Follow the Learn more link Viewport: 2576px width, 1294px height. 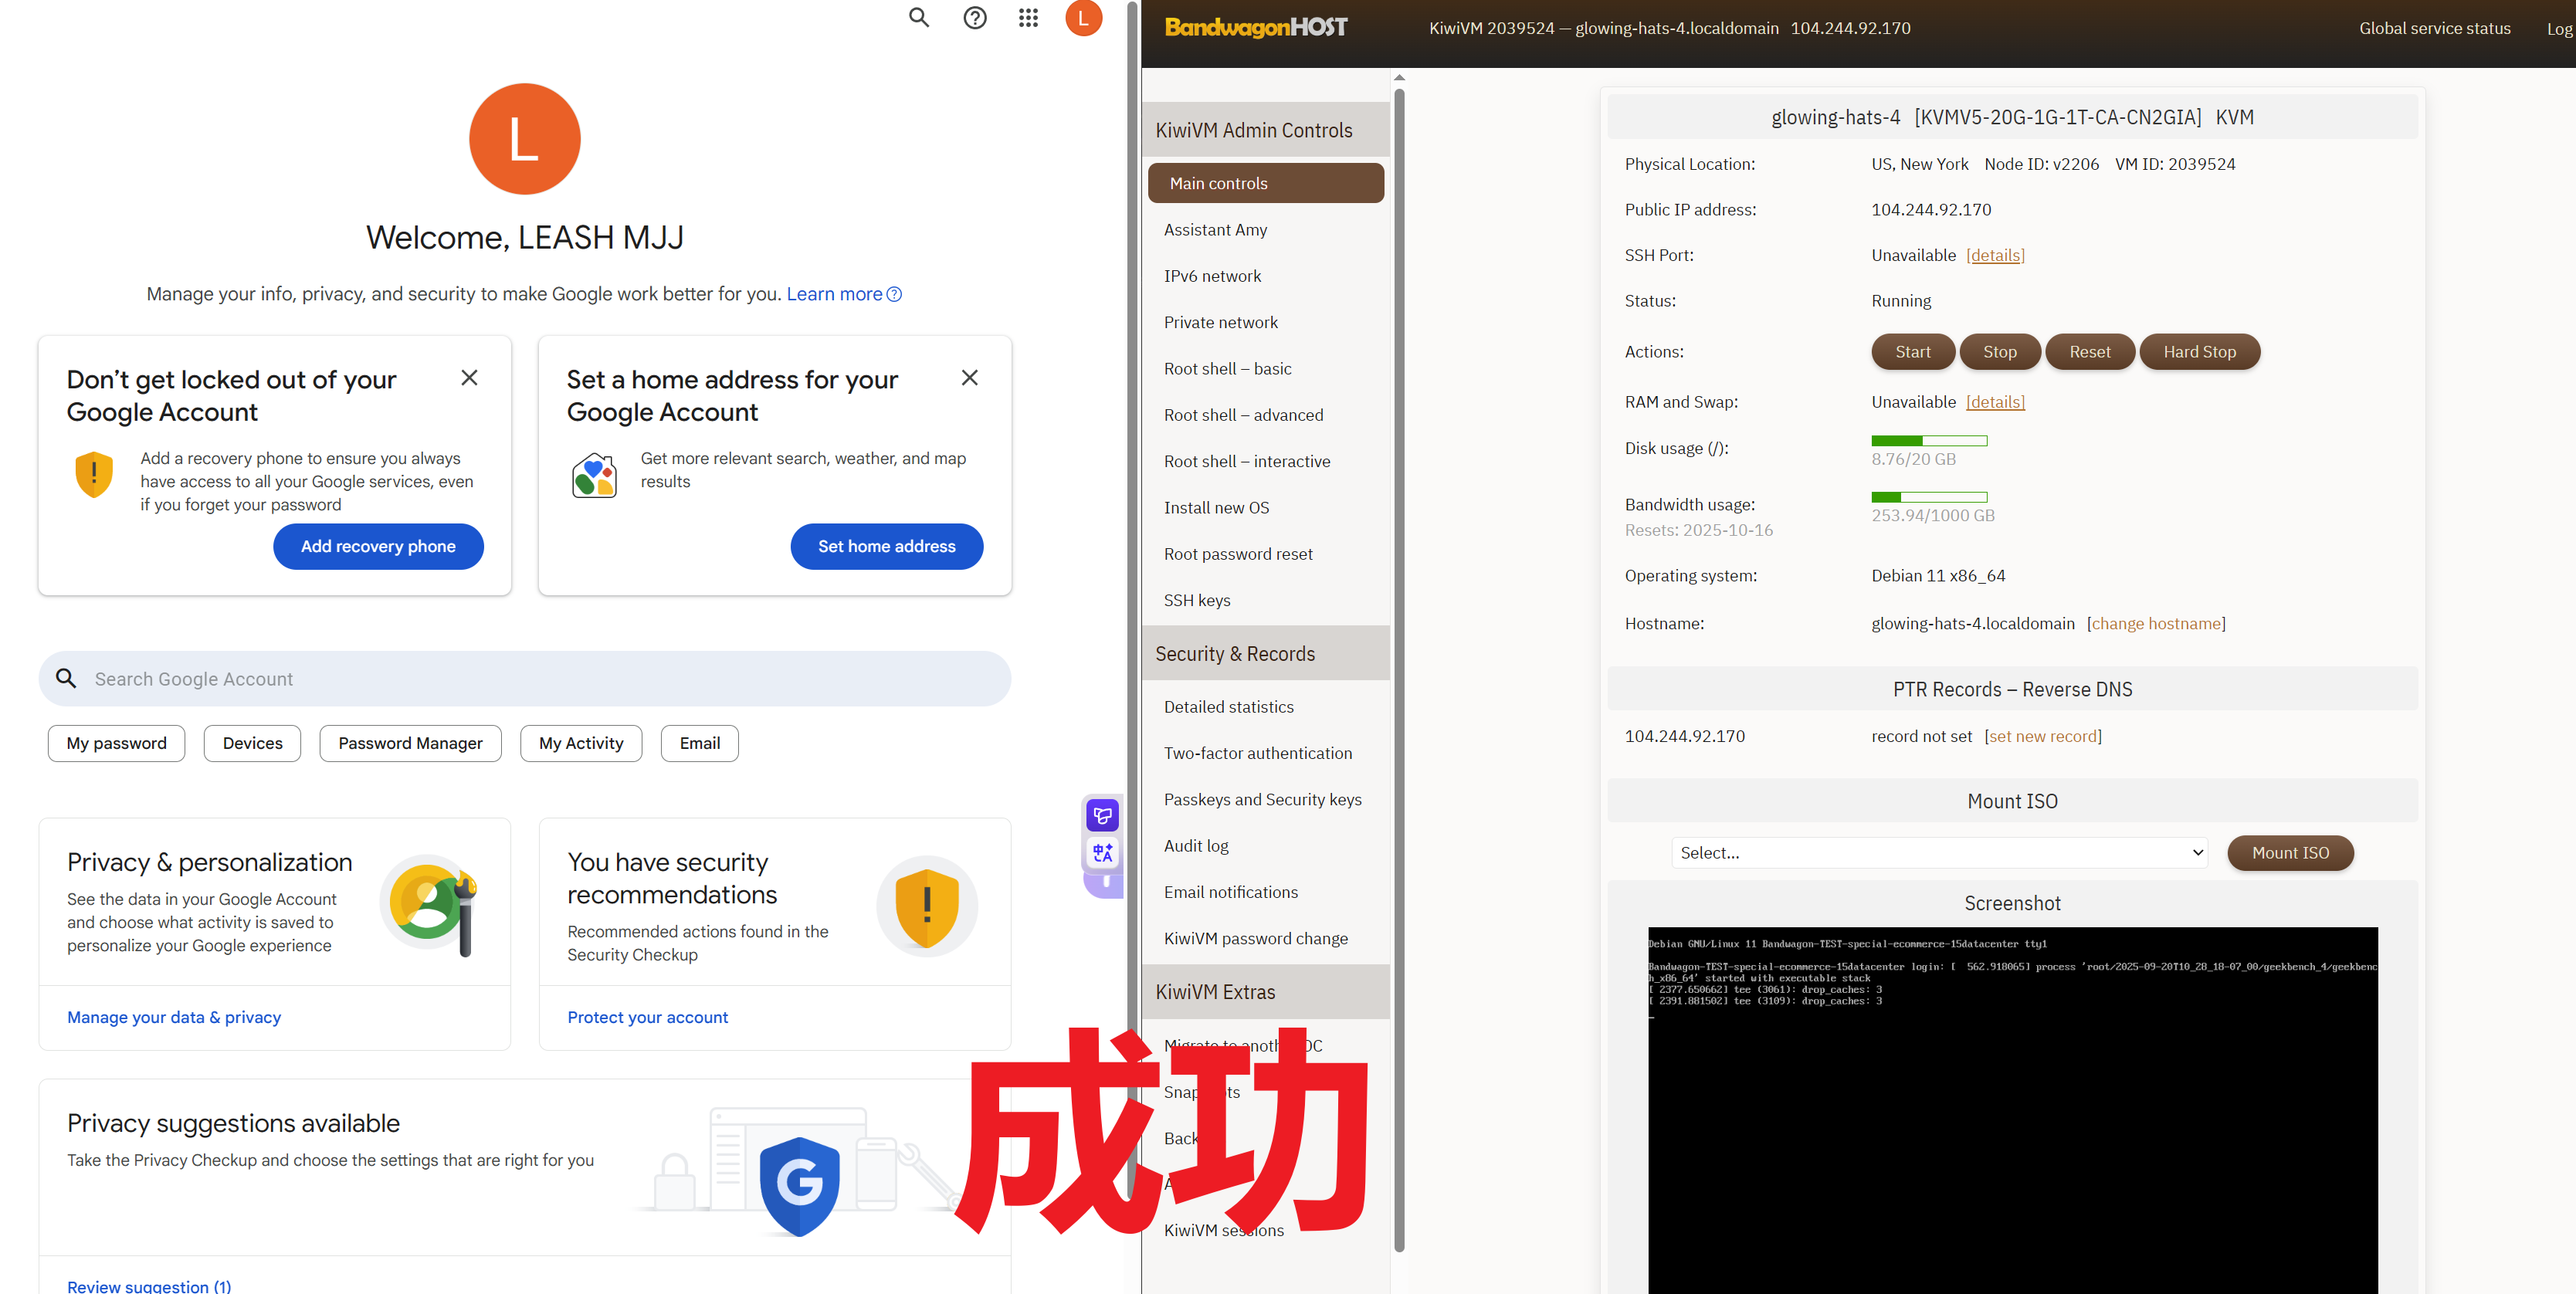(x=834, y=294)
